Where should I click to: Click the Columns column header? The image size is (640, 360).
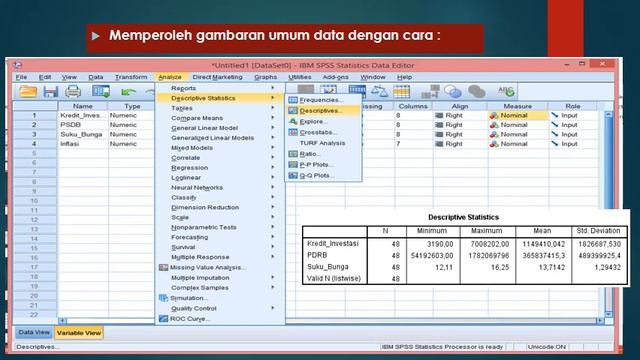413,106
